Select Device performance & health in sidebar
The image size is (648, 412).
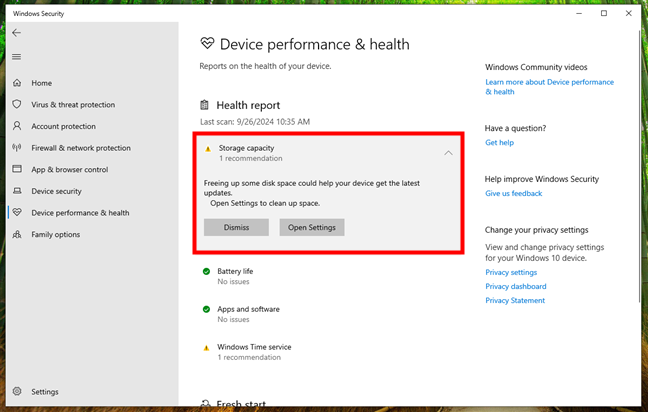[x=81, y=213]
